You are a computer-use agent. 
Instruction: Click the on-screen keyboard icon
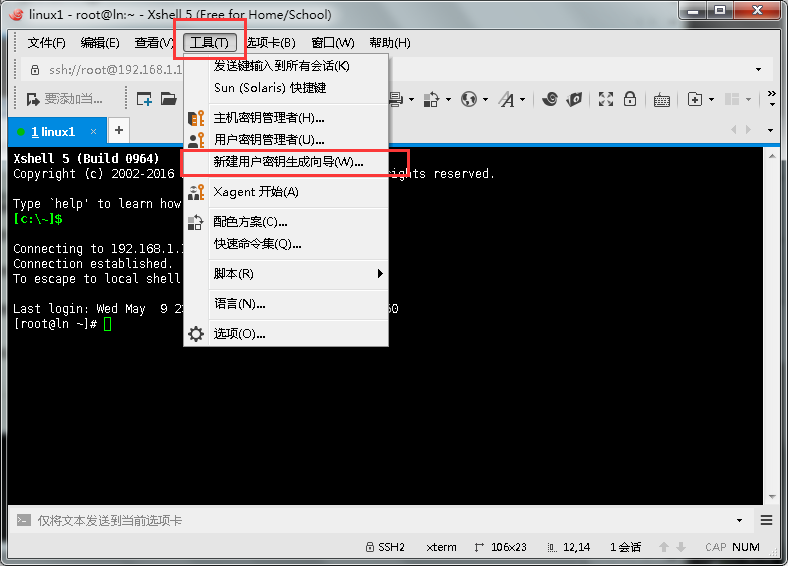click(x=662, y=100)
